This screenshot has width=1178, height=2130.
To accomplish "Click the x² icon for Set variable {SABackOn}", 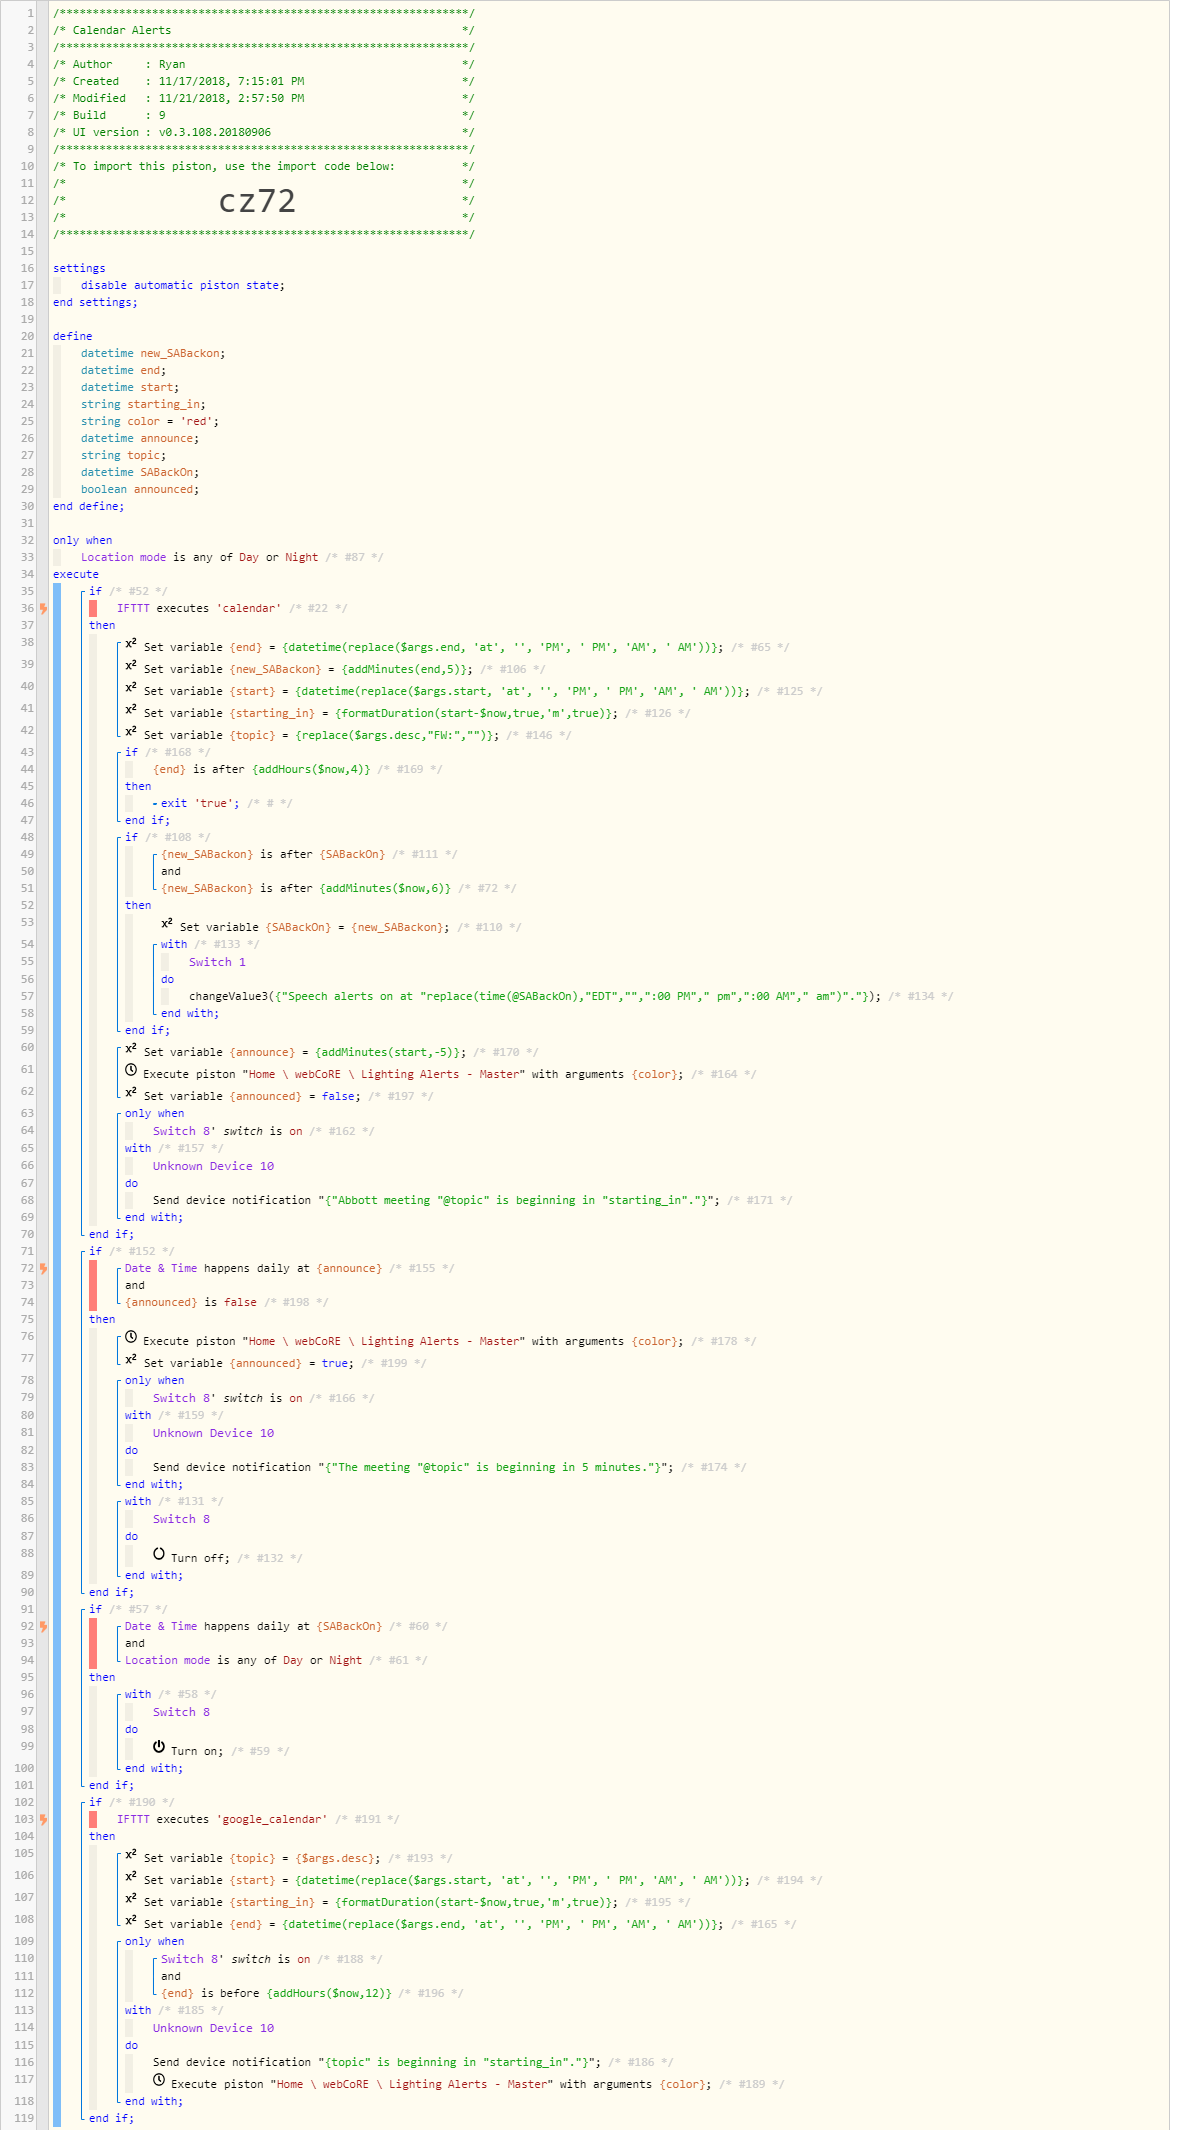I will pyautogui.click(x=167, y=924).
